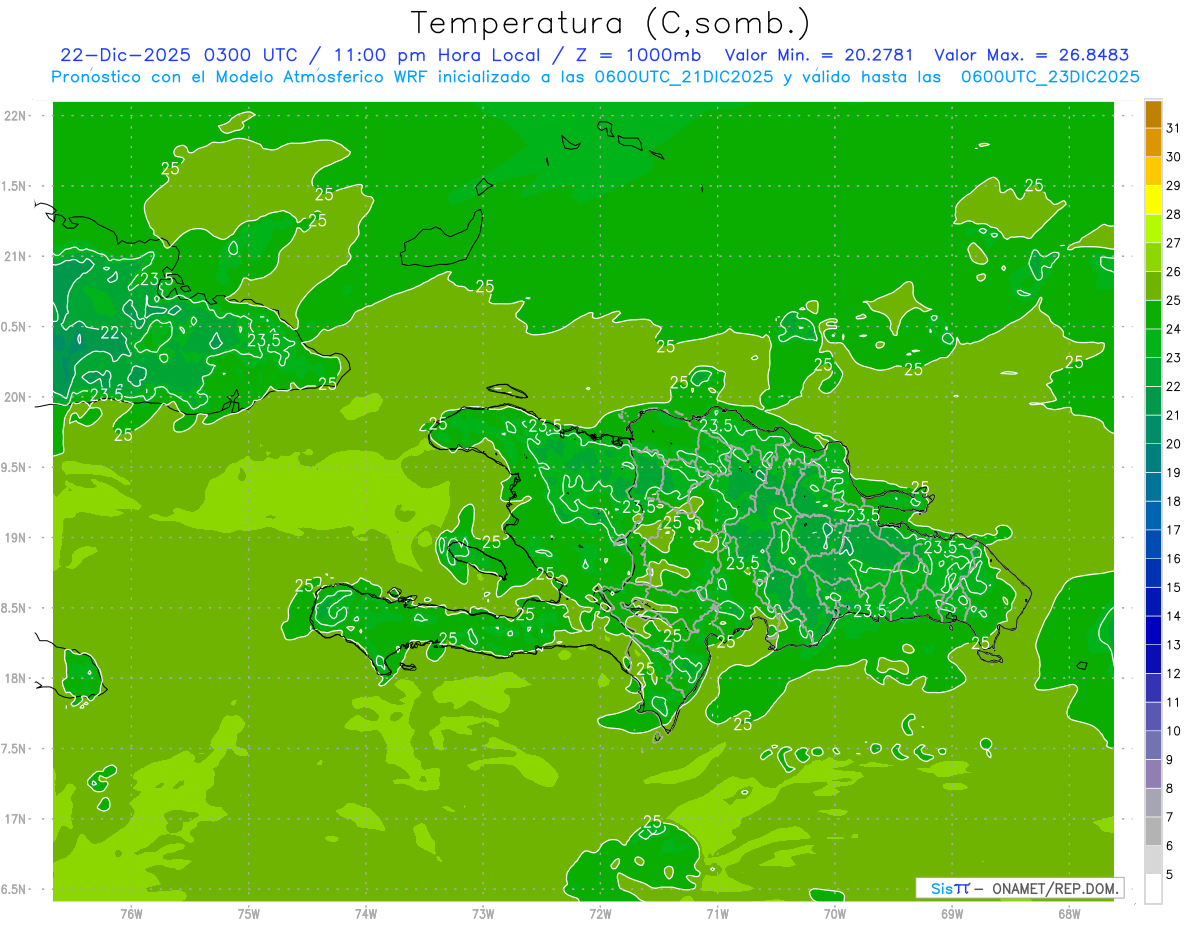Click the "76W" longitude axis label
The height and width of the screenshot is (927, 1200).
tap(131, 913)
